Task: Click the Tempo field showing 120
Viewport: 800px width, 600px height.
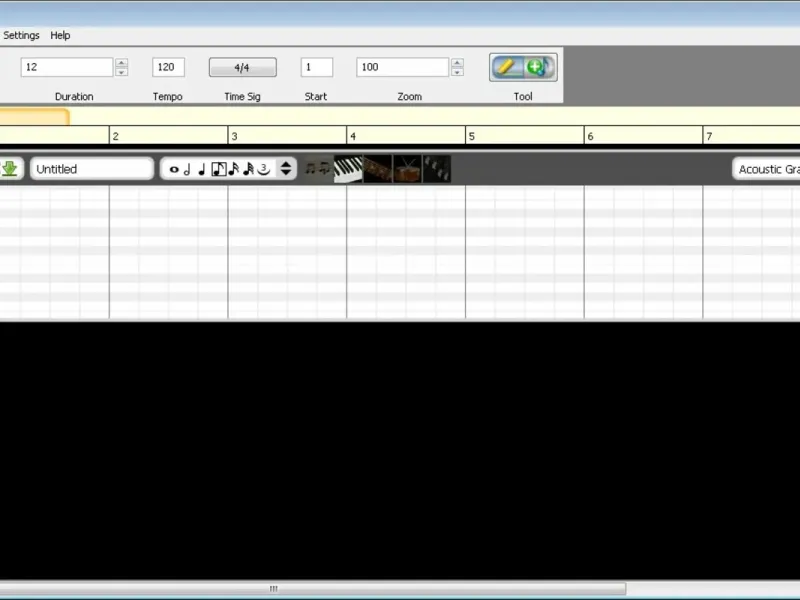Action: (168, 67)
